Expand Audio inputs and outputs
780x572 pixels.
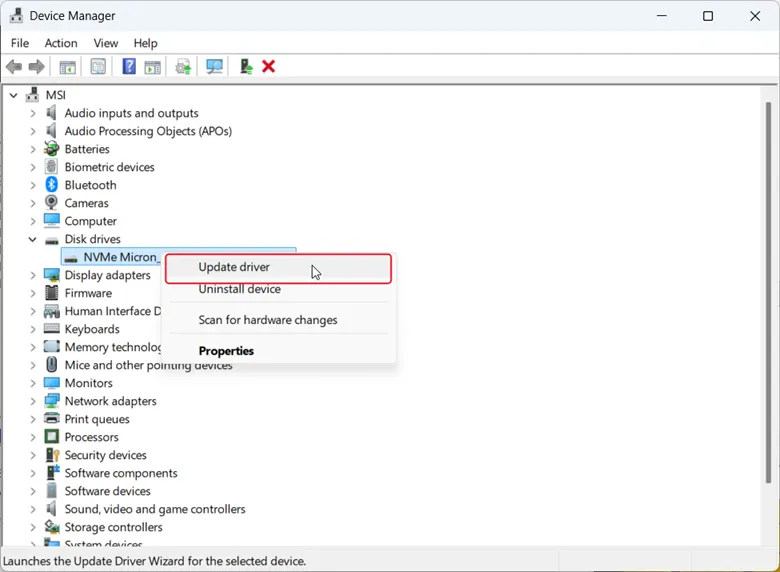point(33,113)
